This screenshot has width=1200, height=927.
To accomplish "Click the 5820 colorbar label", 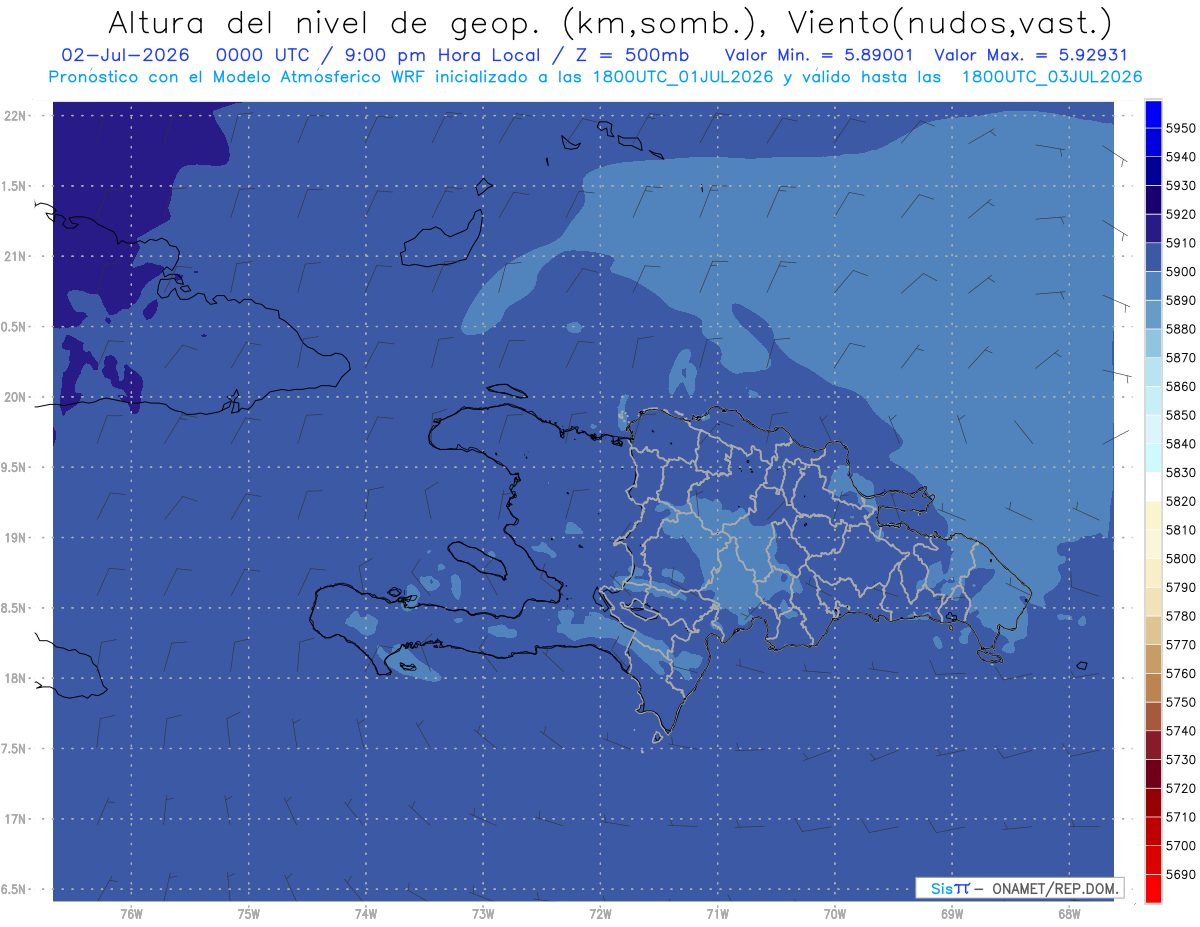I will tap(1181, 501).
